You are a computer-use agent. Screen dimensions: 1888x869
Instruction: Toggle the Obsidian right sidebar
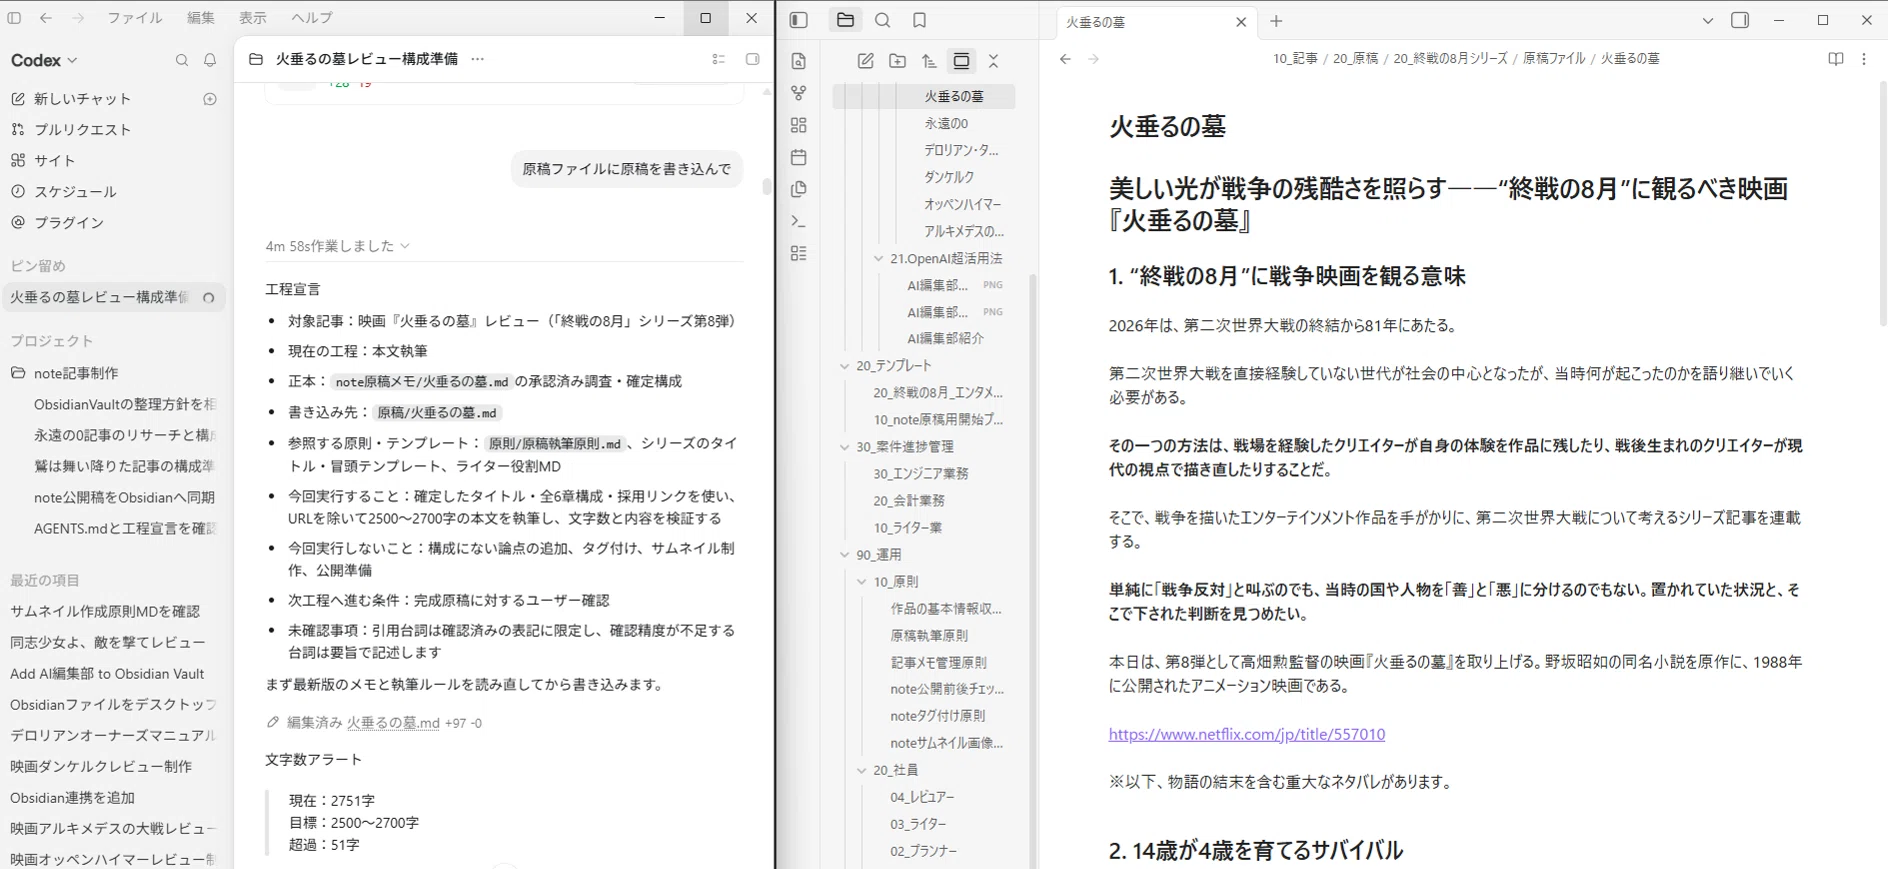[x=1740, y=20]
